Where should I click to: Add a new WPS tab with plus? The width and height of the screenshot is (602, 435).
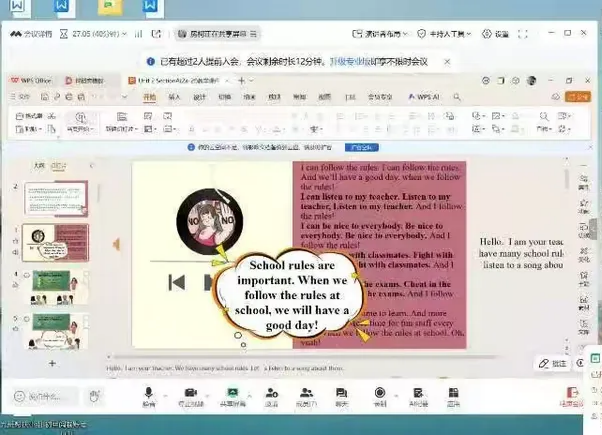pos(241,81)
